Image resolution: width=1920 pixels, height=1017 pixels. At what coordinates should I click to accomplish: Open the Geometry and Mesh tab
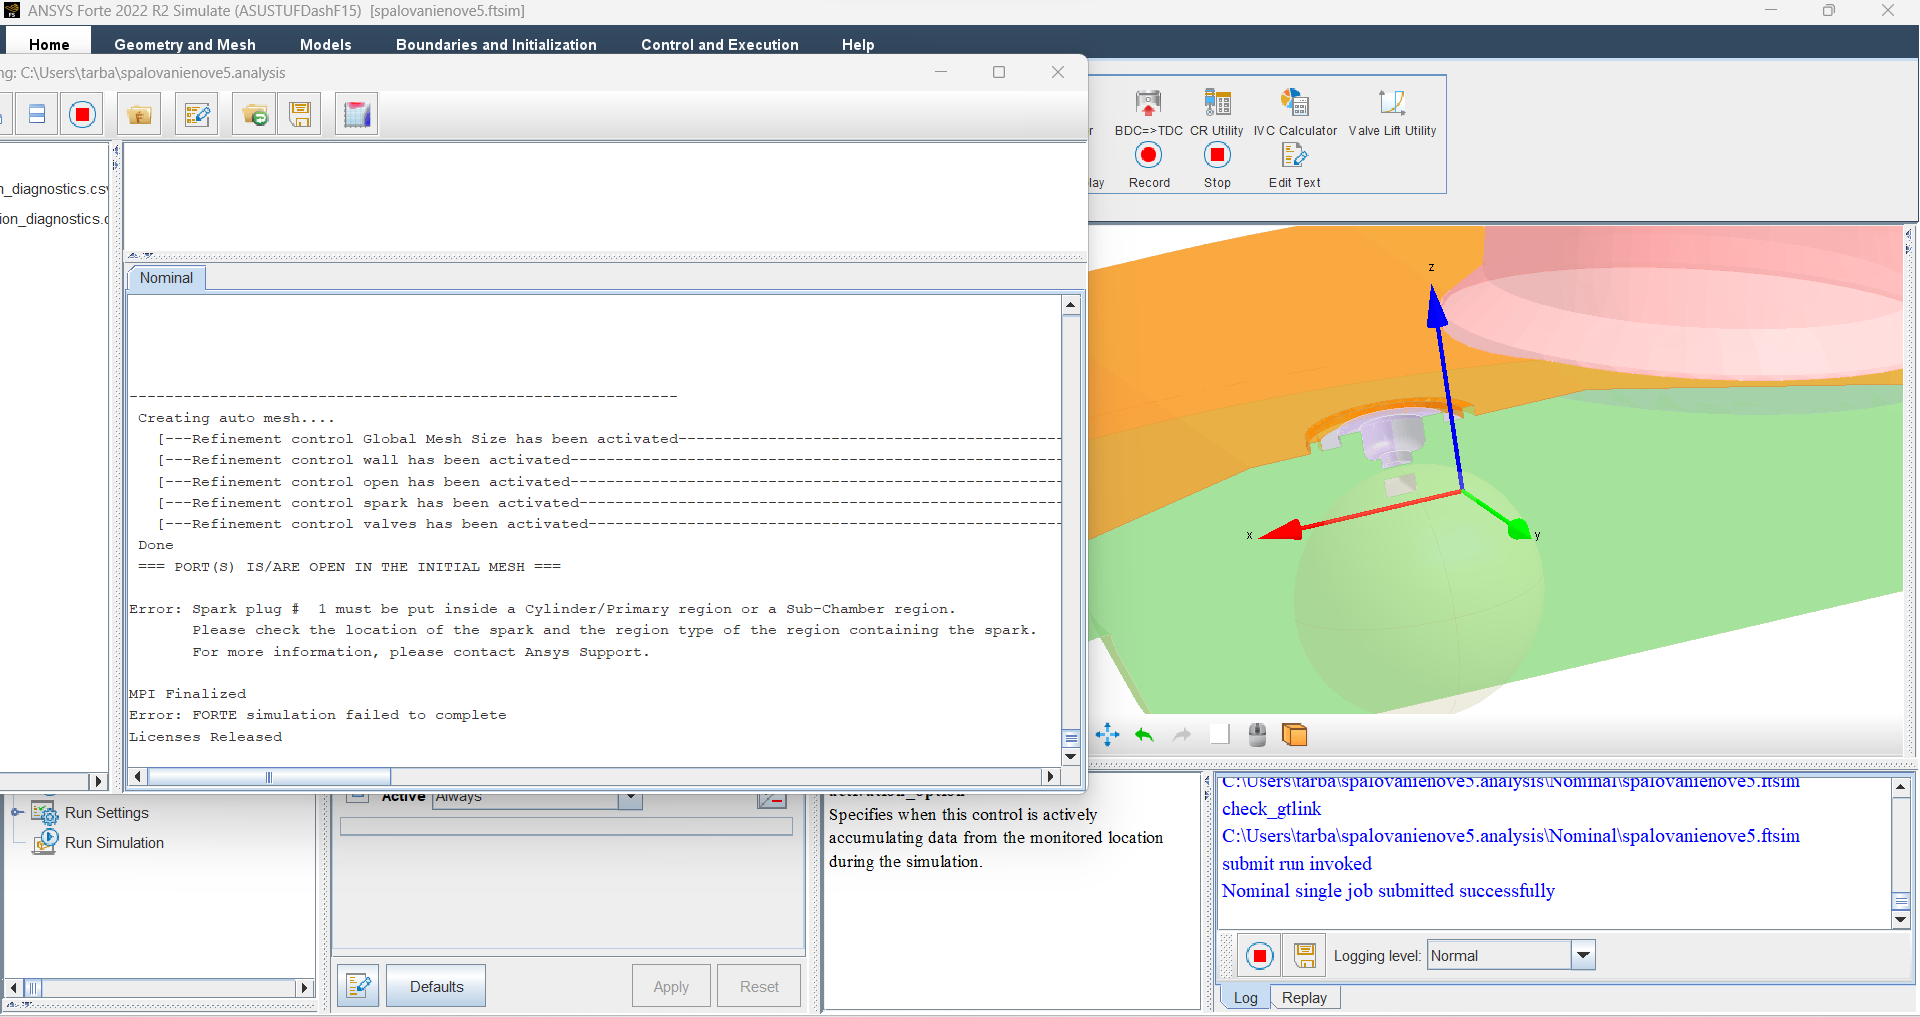coord(185,44)
